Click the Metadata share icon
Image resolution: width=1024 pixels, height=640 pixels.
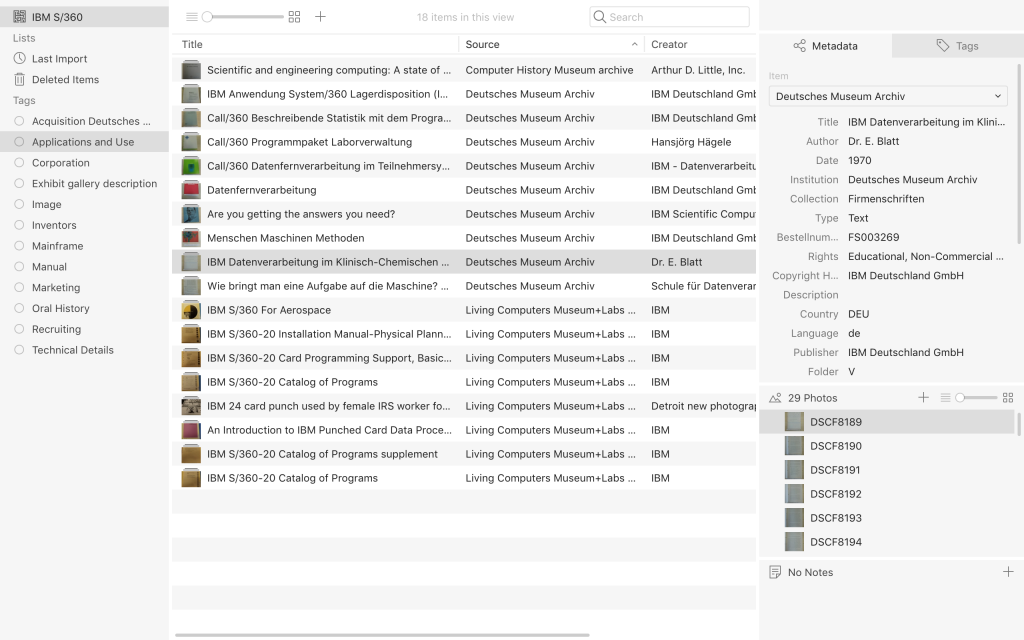coord(799,46)
